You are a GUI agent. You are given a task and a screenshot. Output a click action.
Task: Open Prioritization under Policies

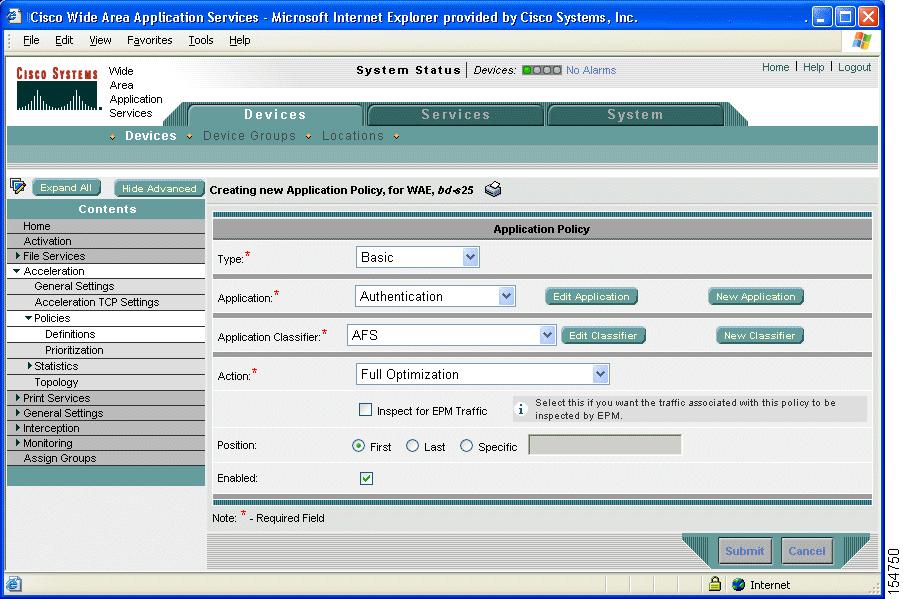(106, 350)
